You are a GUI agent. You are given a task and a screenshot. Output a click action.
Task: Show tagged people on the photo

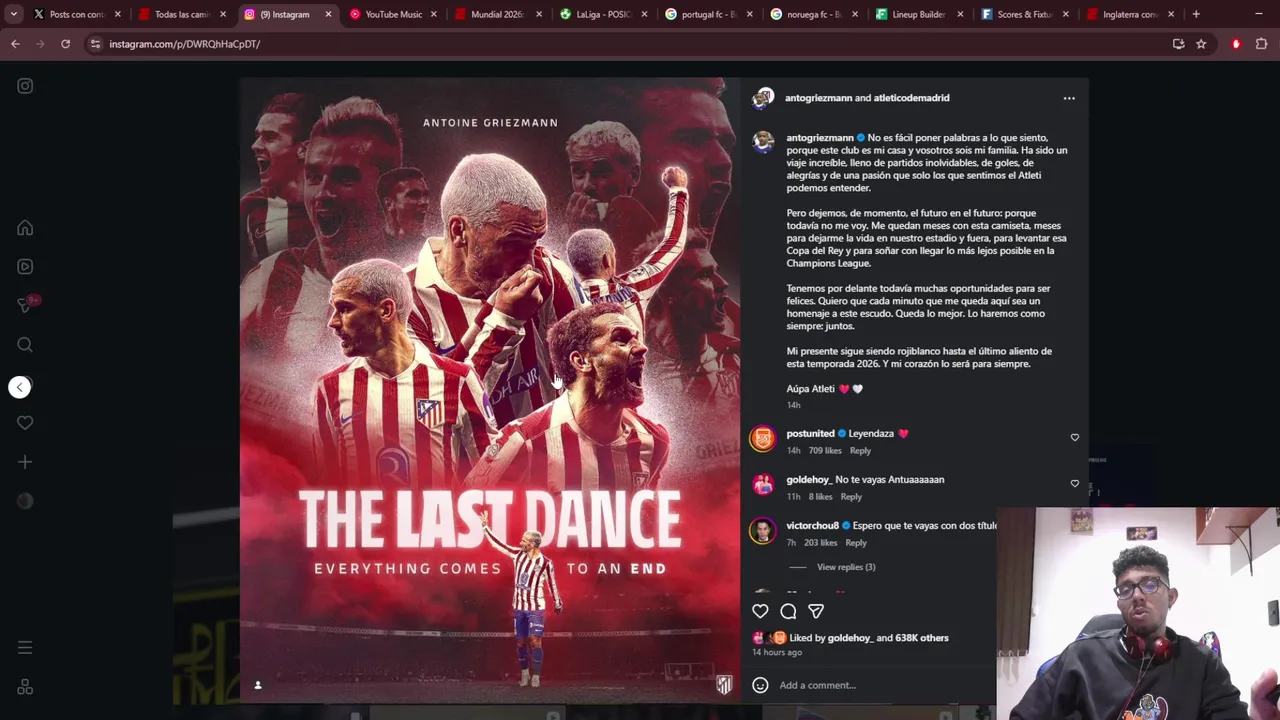pos(258,685)
